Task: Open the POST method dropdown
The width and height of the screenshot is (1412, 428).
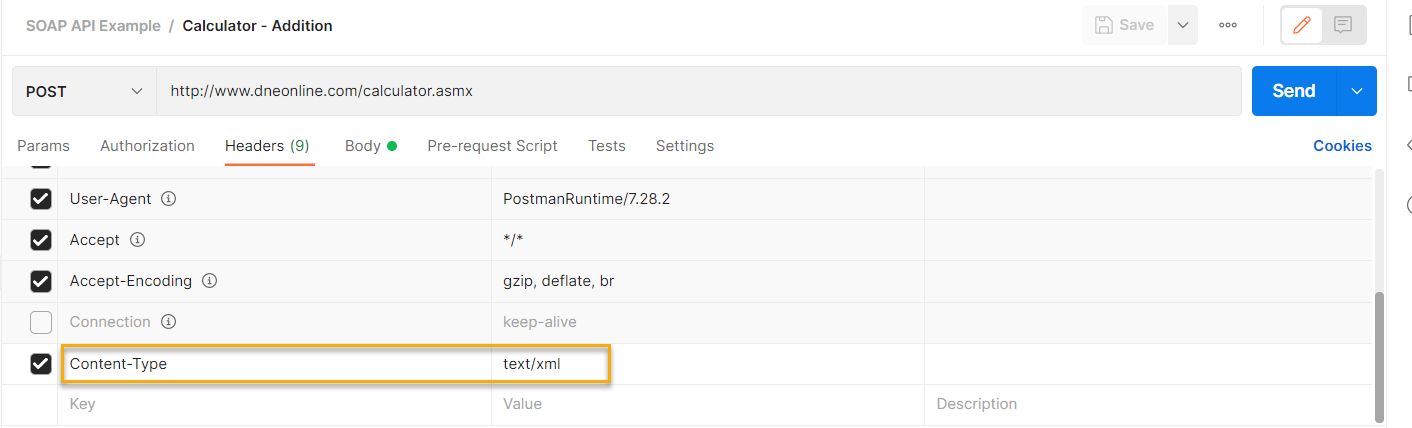Action: (84, 91)
